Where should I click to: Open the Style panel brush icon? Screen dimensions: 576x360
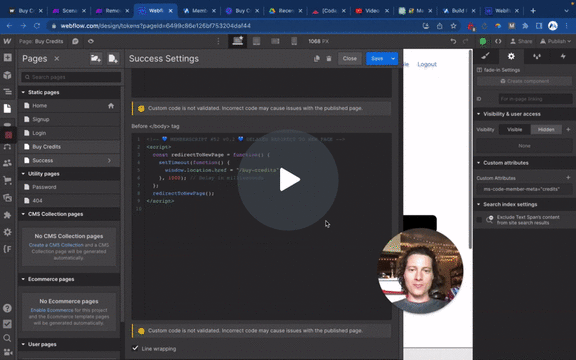tap(486, 56)
